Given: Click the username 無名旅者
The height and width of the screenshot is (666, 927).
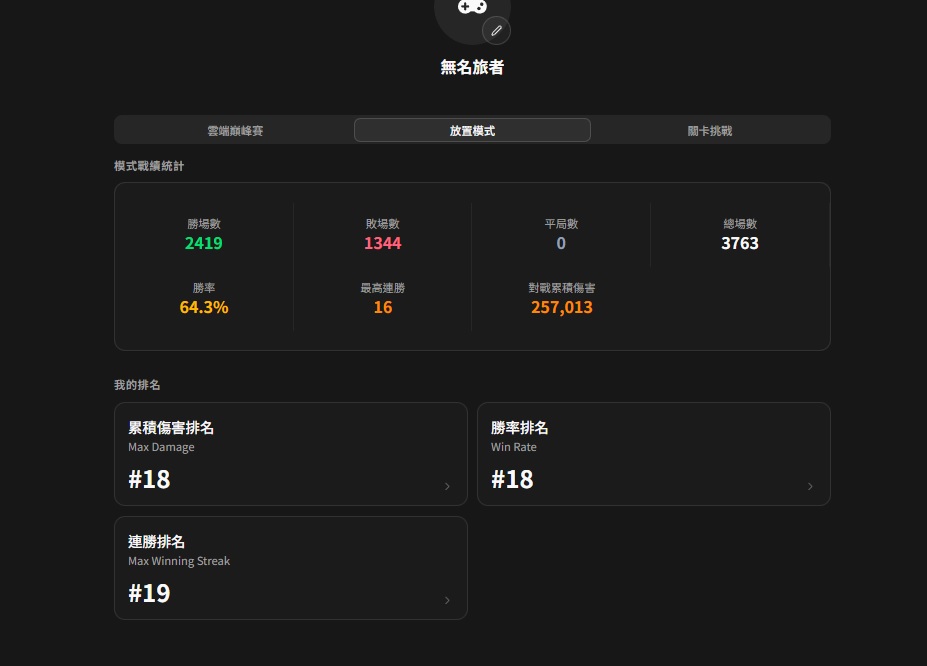Looking at the screenshot, I should click(472, 67).
